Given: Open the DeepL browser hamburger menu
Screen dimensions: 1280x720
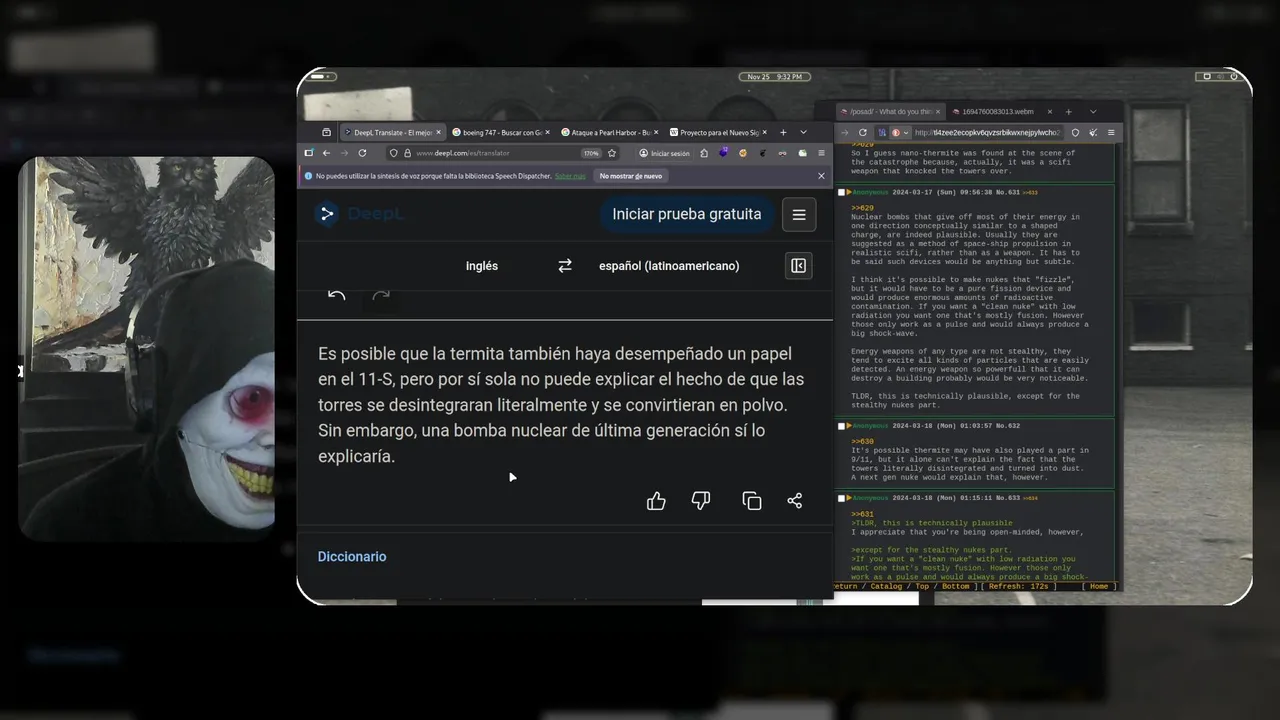Looking at the screenshot, I should (x=822, y=153).
